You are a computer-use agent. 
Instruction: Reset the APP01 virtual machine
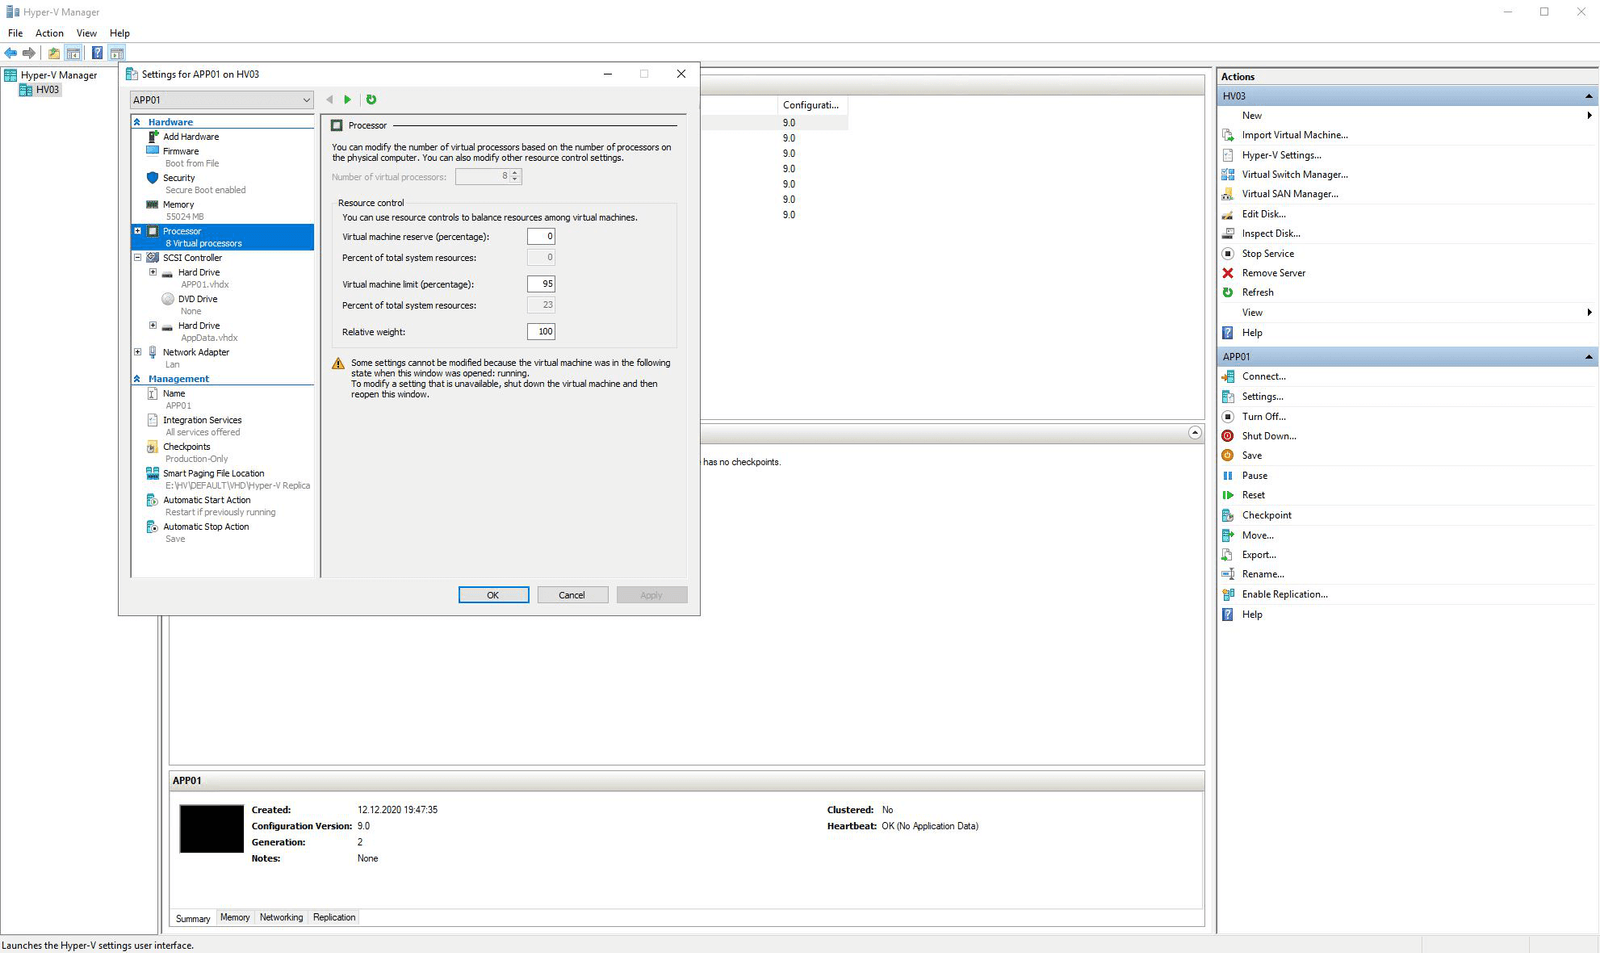(1254, 495)
